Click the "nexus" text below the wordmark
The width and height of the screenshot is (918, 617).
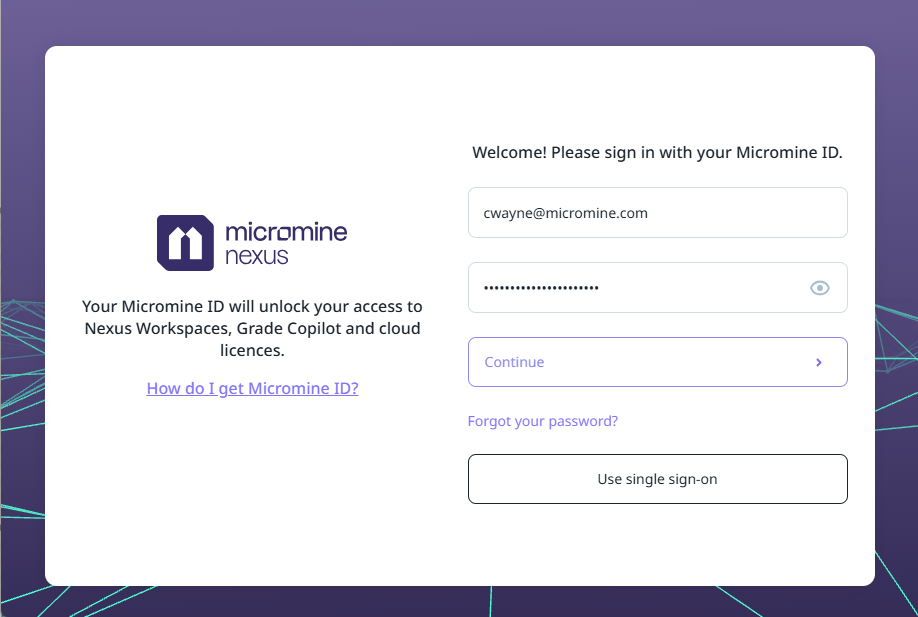point(256,257)
